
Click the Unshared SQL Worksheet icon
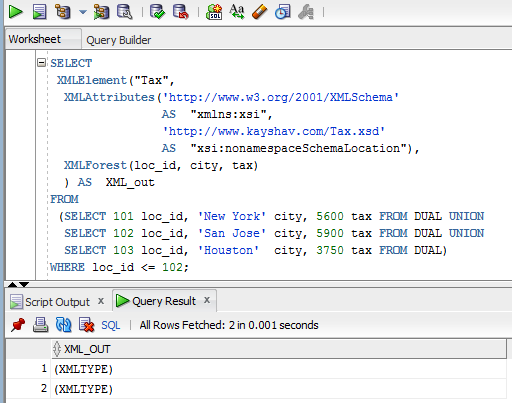coord(214,12)
